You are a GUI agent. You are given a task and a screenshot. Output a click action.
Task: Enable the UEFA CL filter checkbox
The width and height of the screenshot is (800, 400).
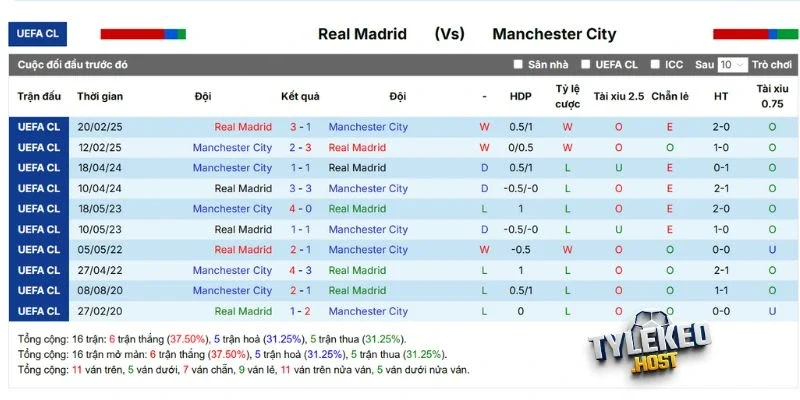[x=586, y=65]
